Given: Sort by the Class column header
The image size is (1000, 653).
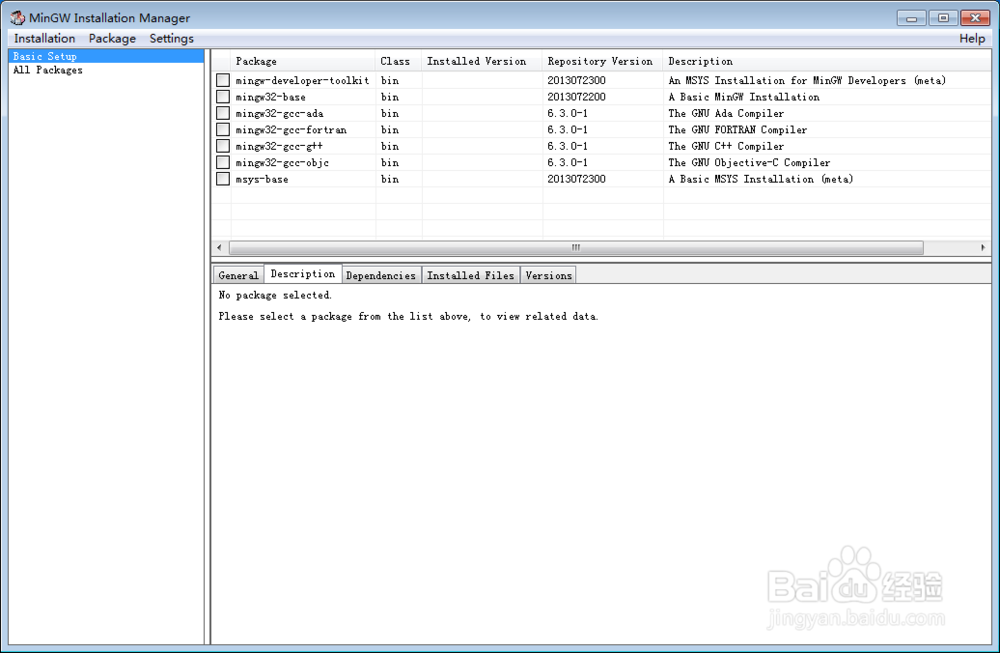Looking at the screenshot, I should (399, 61).
